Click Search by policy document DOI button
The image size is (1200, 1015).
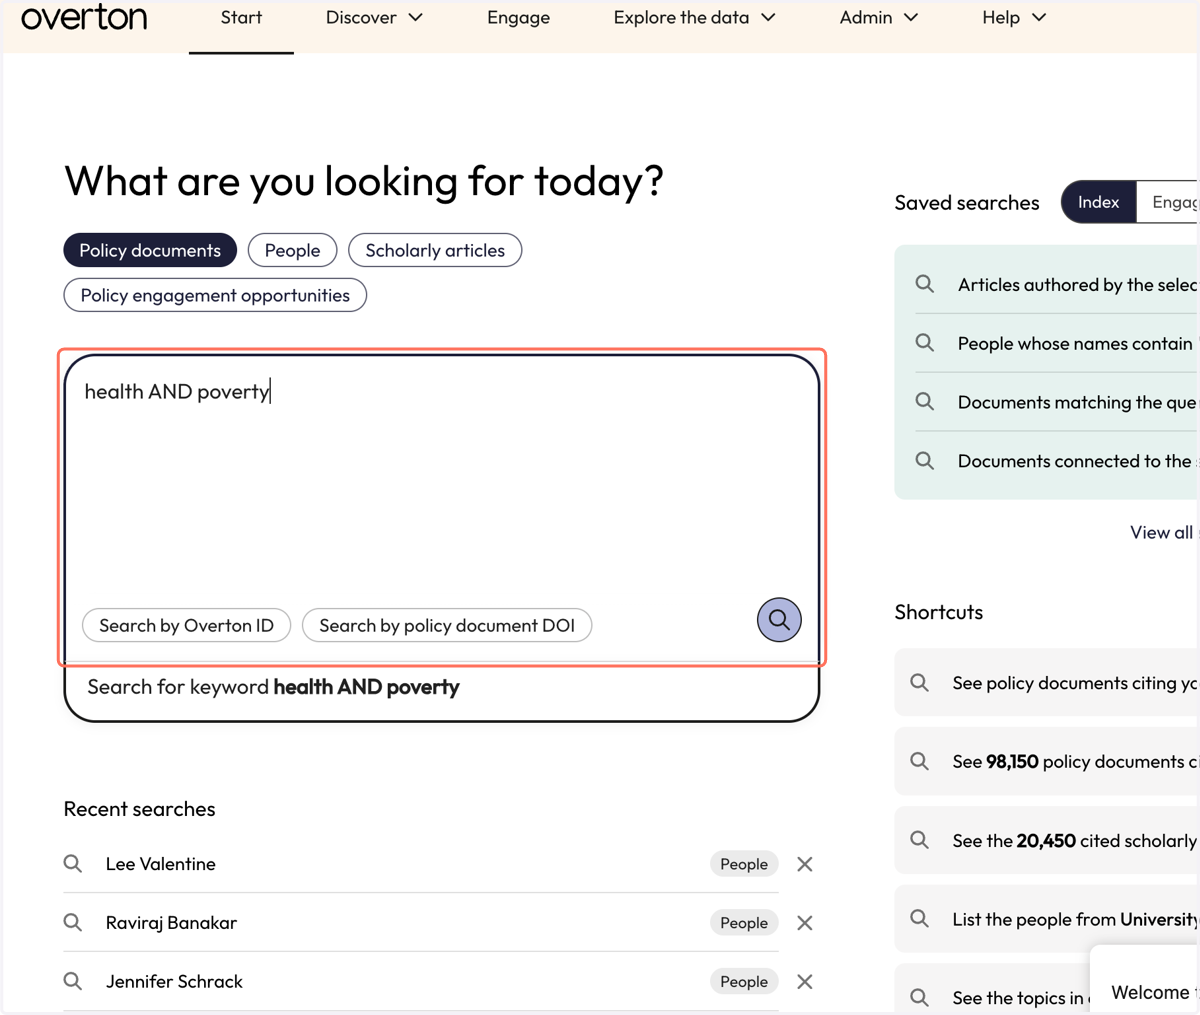pos(447,625)
